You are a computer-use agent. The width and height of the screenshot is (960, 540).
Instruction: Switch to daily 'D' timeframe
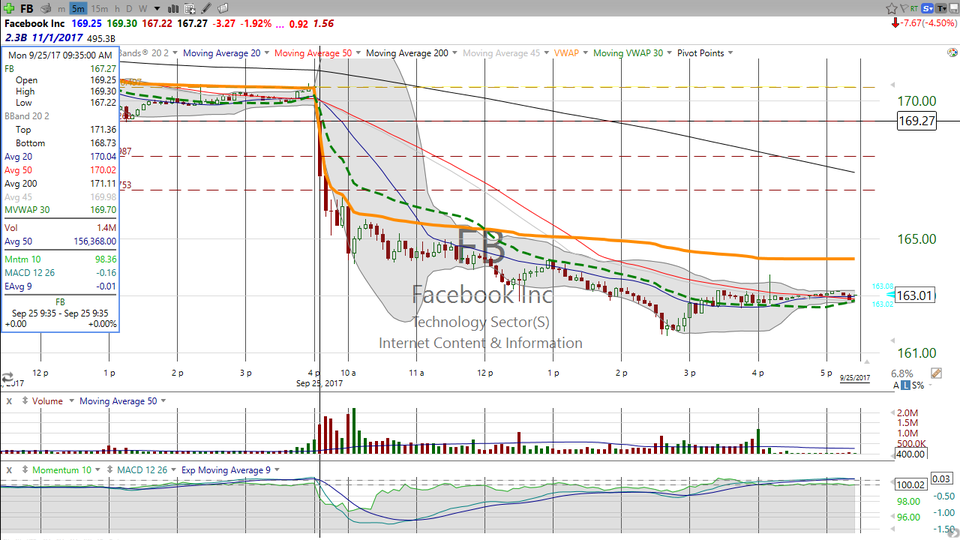pyautogui.click(x=129, y=9)
